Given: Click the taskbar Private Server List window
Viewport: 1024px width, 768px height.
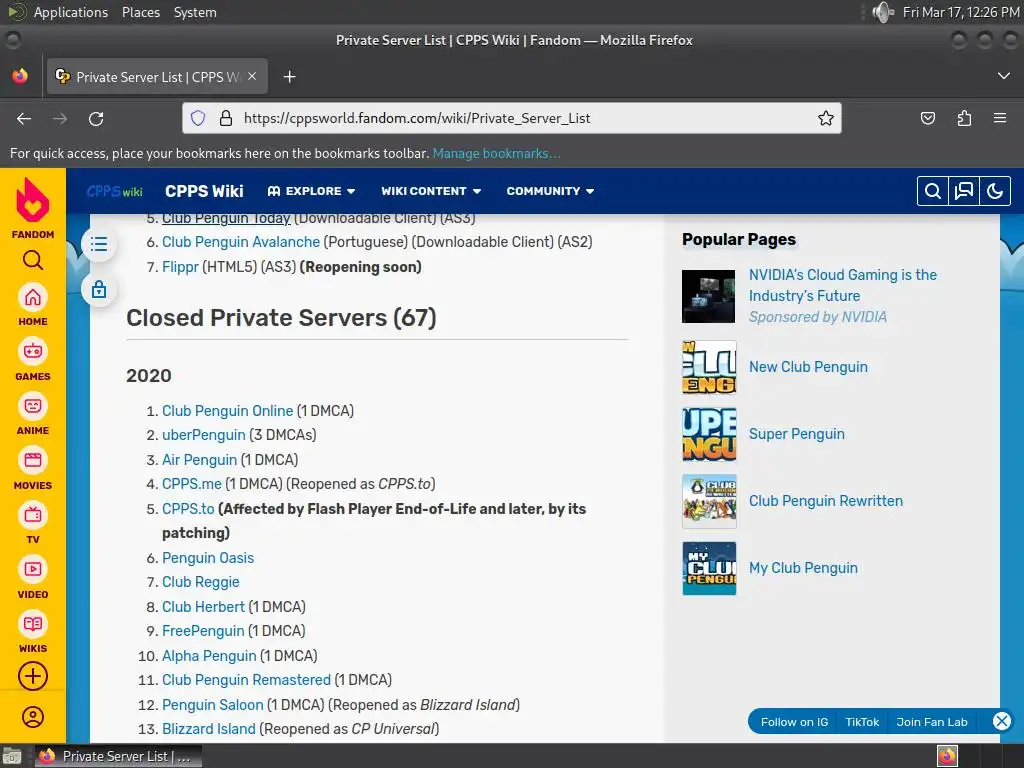Looking at the screenshot, I should (118, 756).
